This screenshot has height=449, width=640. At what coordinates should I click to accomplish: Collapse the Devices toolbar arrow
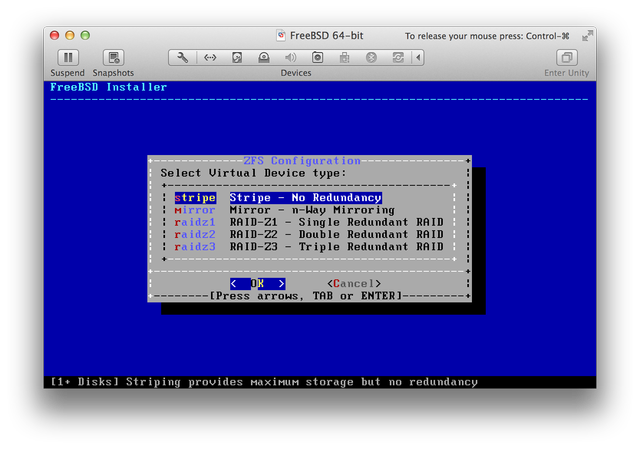[418, 58]
